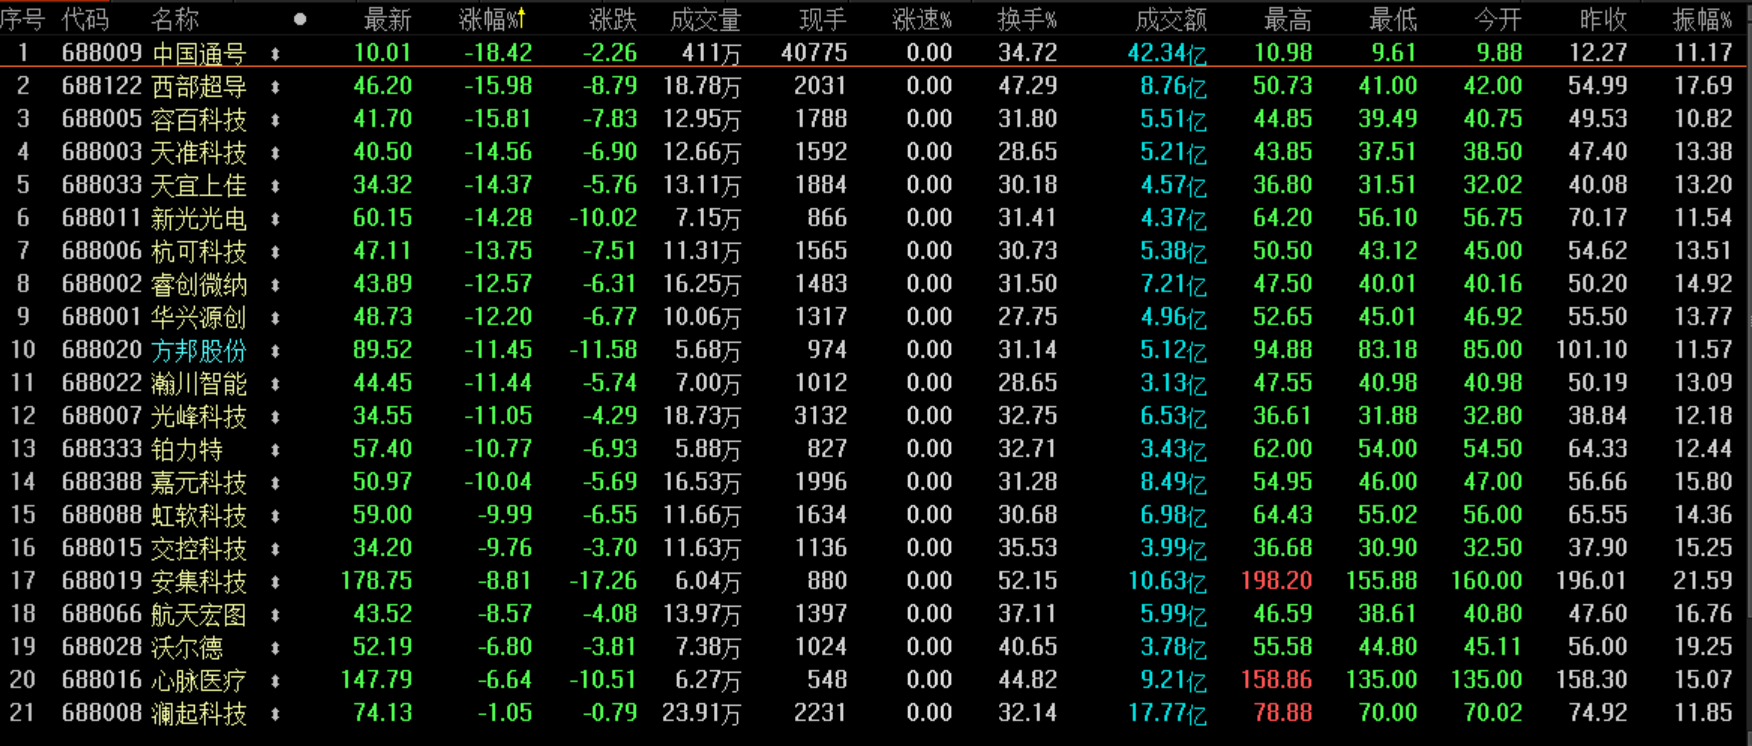Click the marker icon beside 铂力特
Image resolution: width=1752 pixels, height=746 pixels.
pyautogui.click(x=275, y=450)
